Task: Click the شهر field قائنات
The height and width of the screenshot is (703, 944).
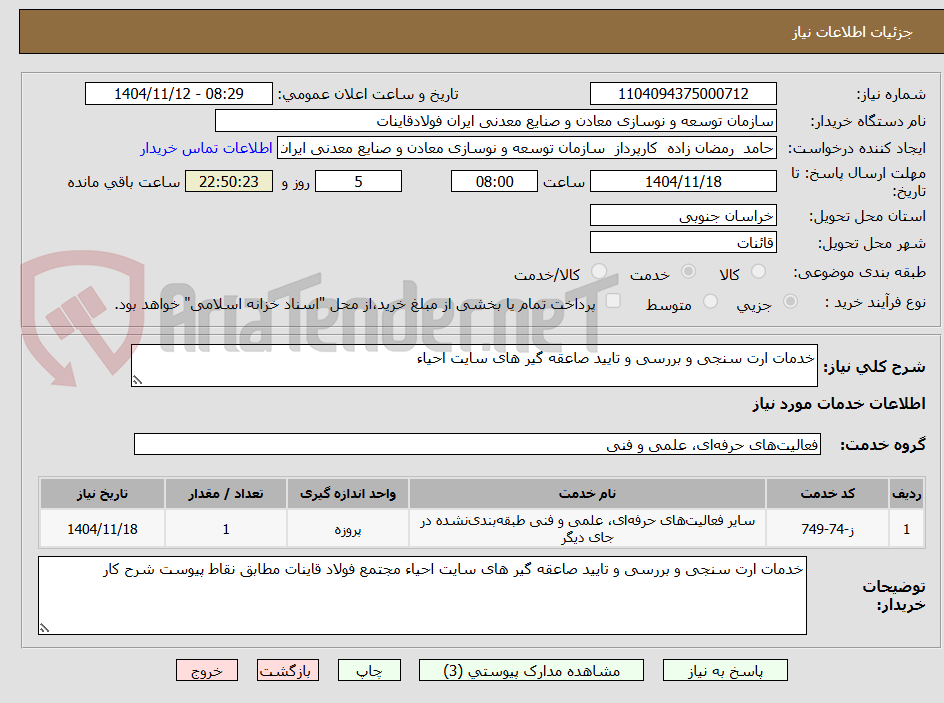Action: pos(683,243)
